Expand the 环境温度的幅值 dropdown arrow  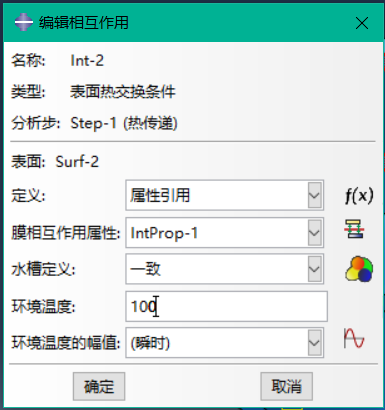click(x=314, y=342)
